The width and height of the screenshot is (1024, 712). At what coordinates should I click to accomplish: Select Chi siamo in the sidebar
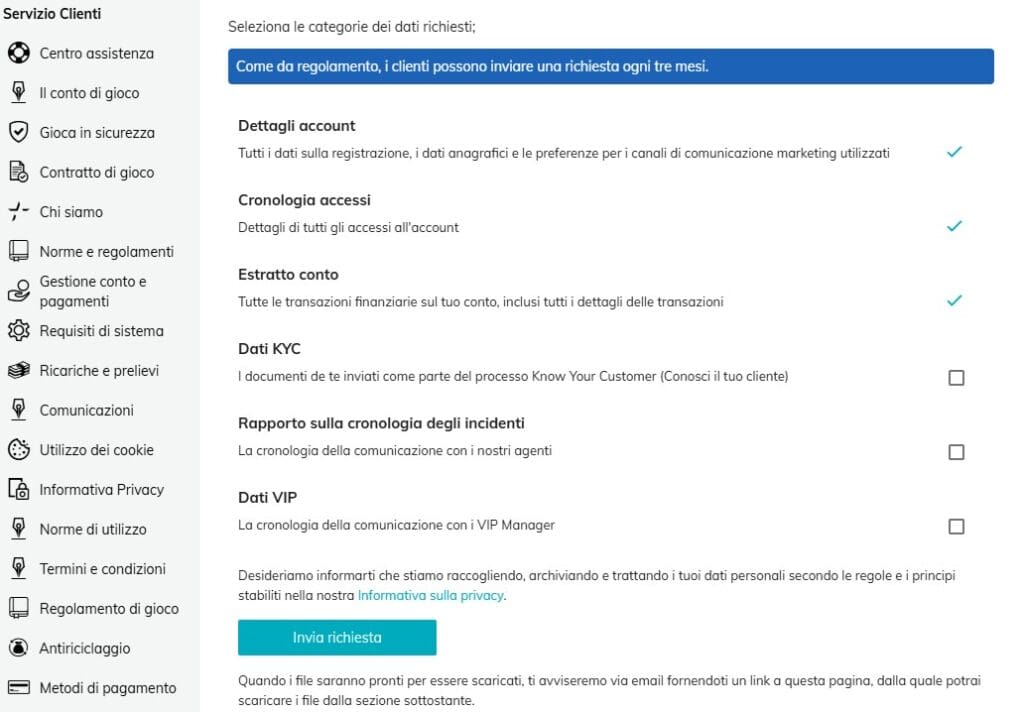[71, 212]
